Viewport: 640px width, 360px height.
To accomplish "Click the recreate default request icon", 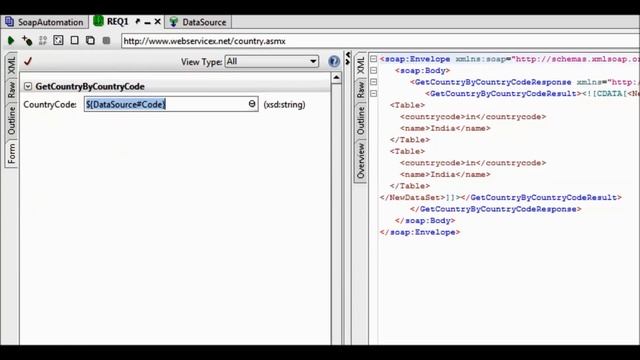I will 42,40.
